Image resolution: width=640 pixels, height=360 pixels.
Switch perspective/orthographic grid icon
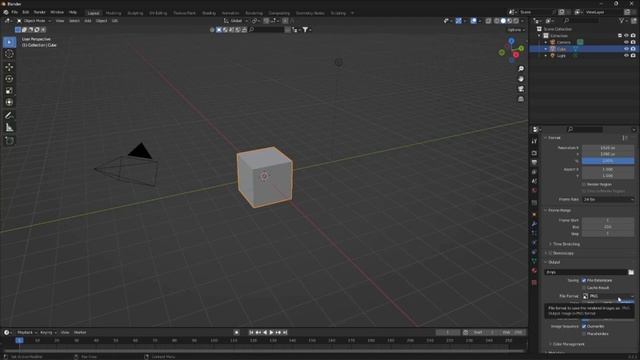point(521,99)
